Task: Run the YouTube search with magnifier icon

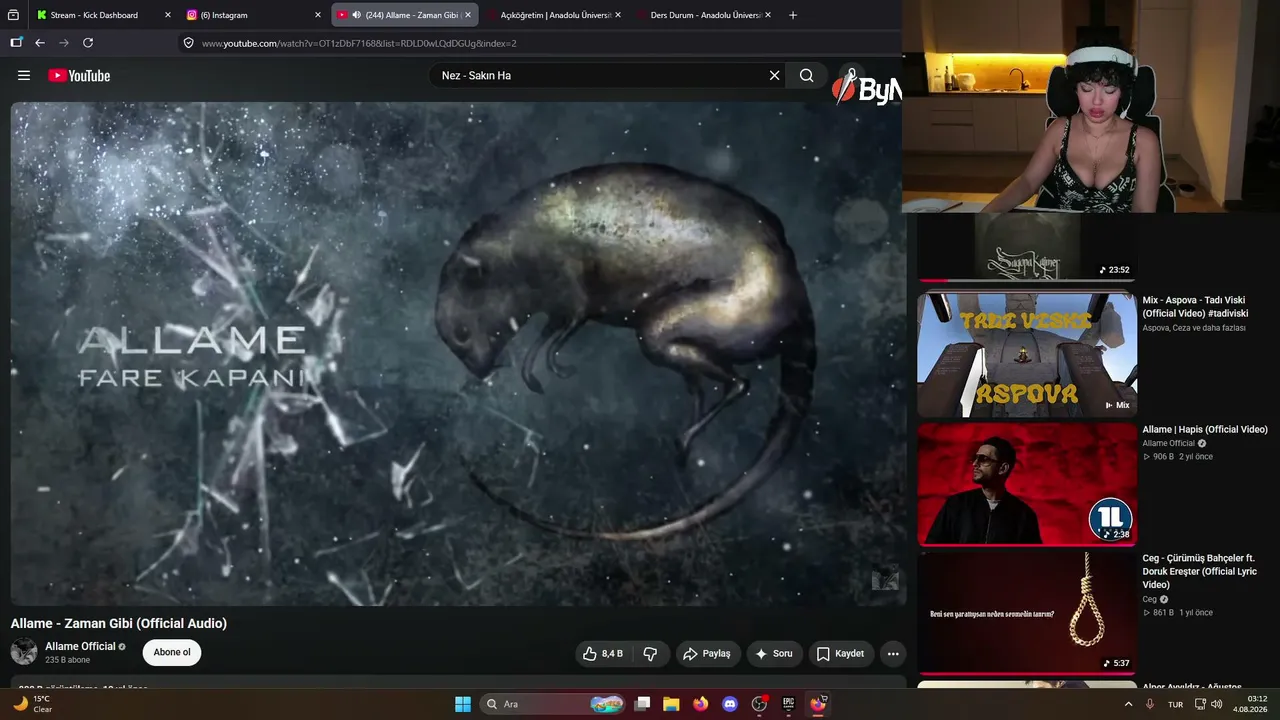Action: (x=806, y=75)
